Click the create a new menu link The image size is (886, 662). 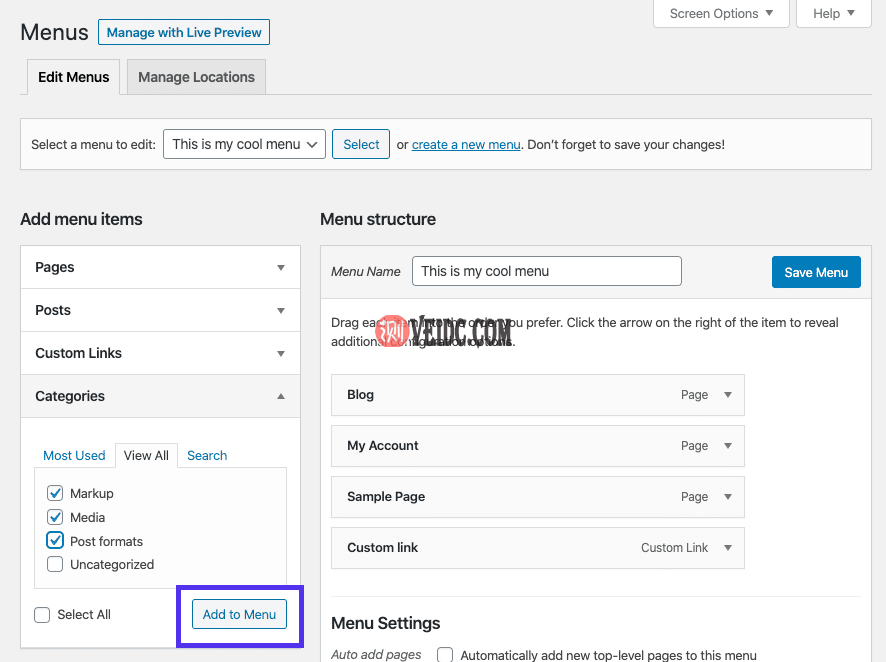pos(466,145)
